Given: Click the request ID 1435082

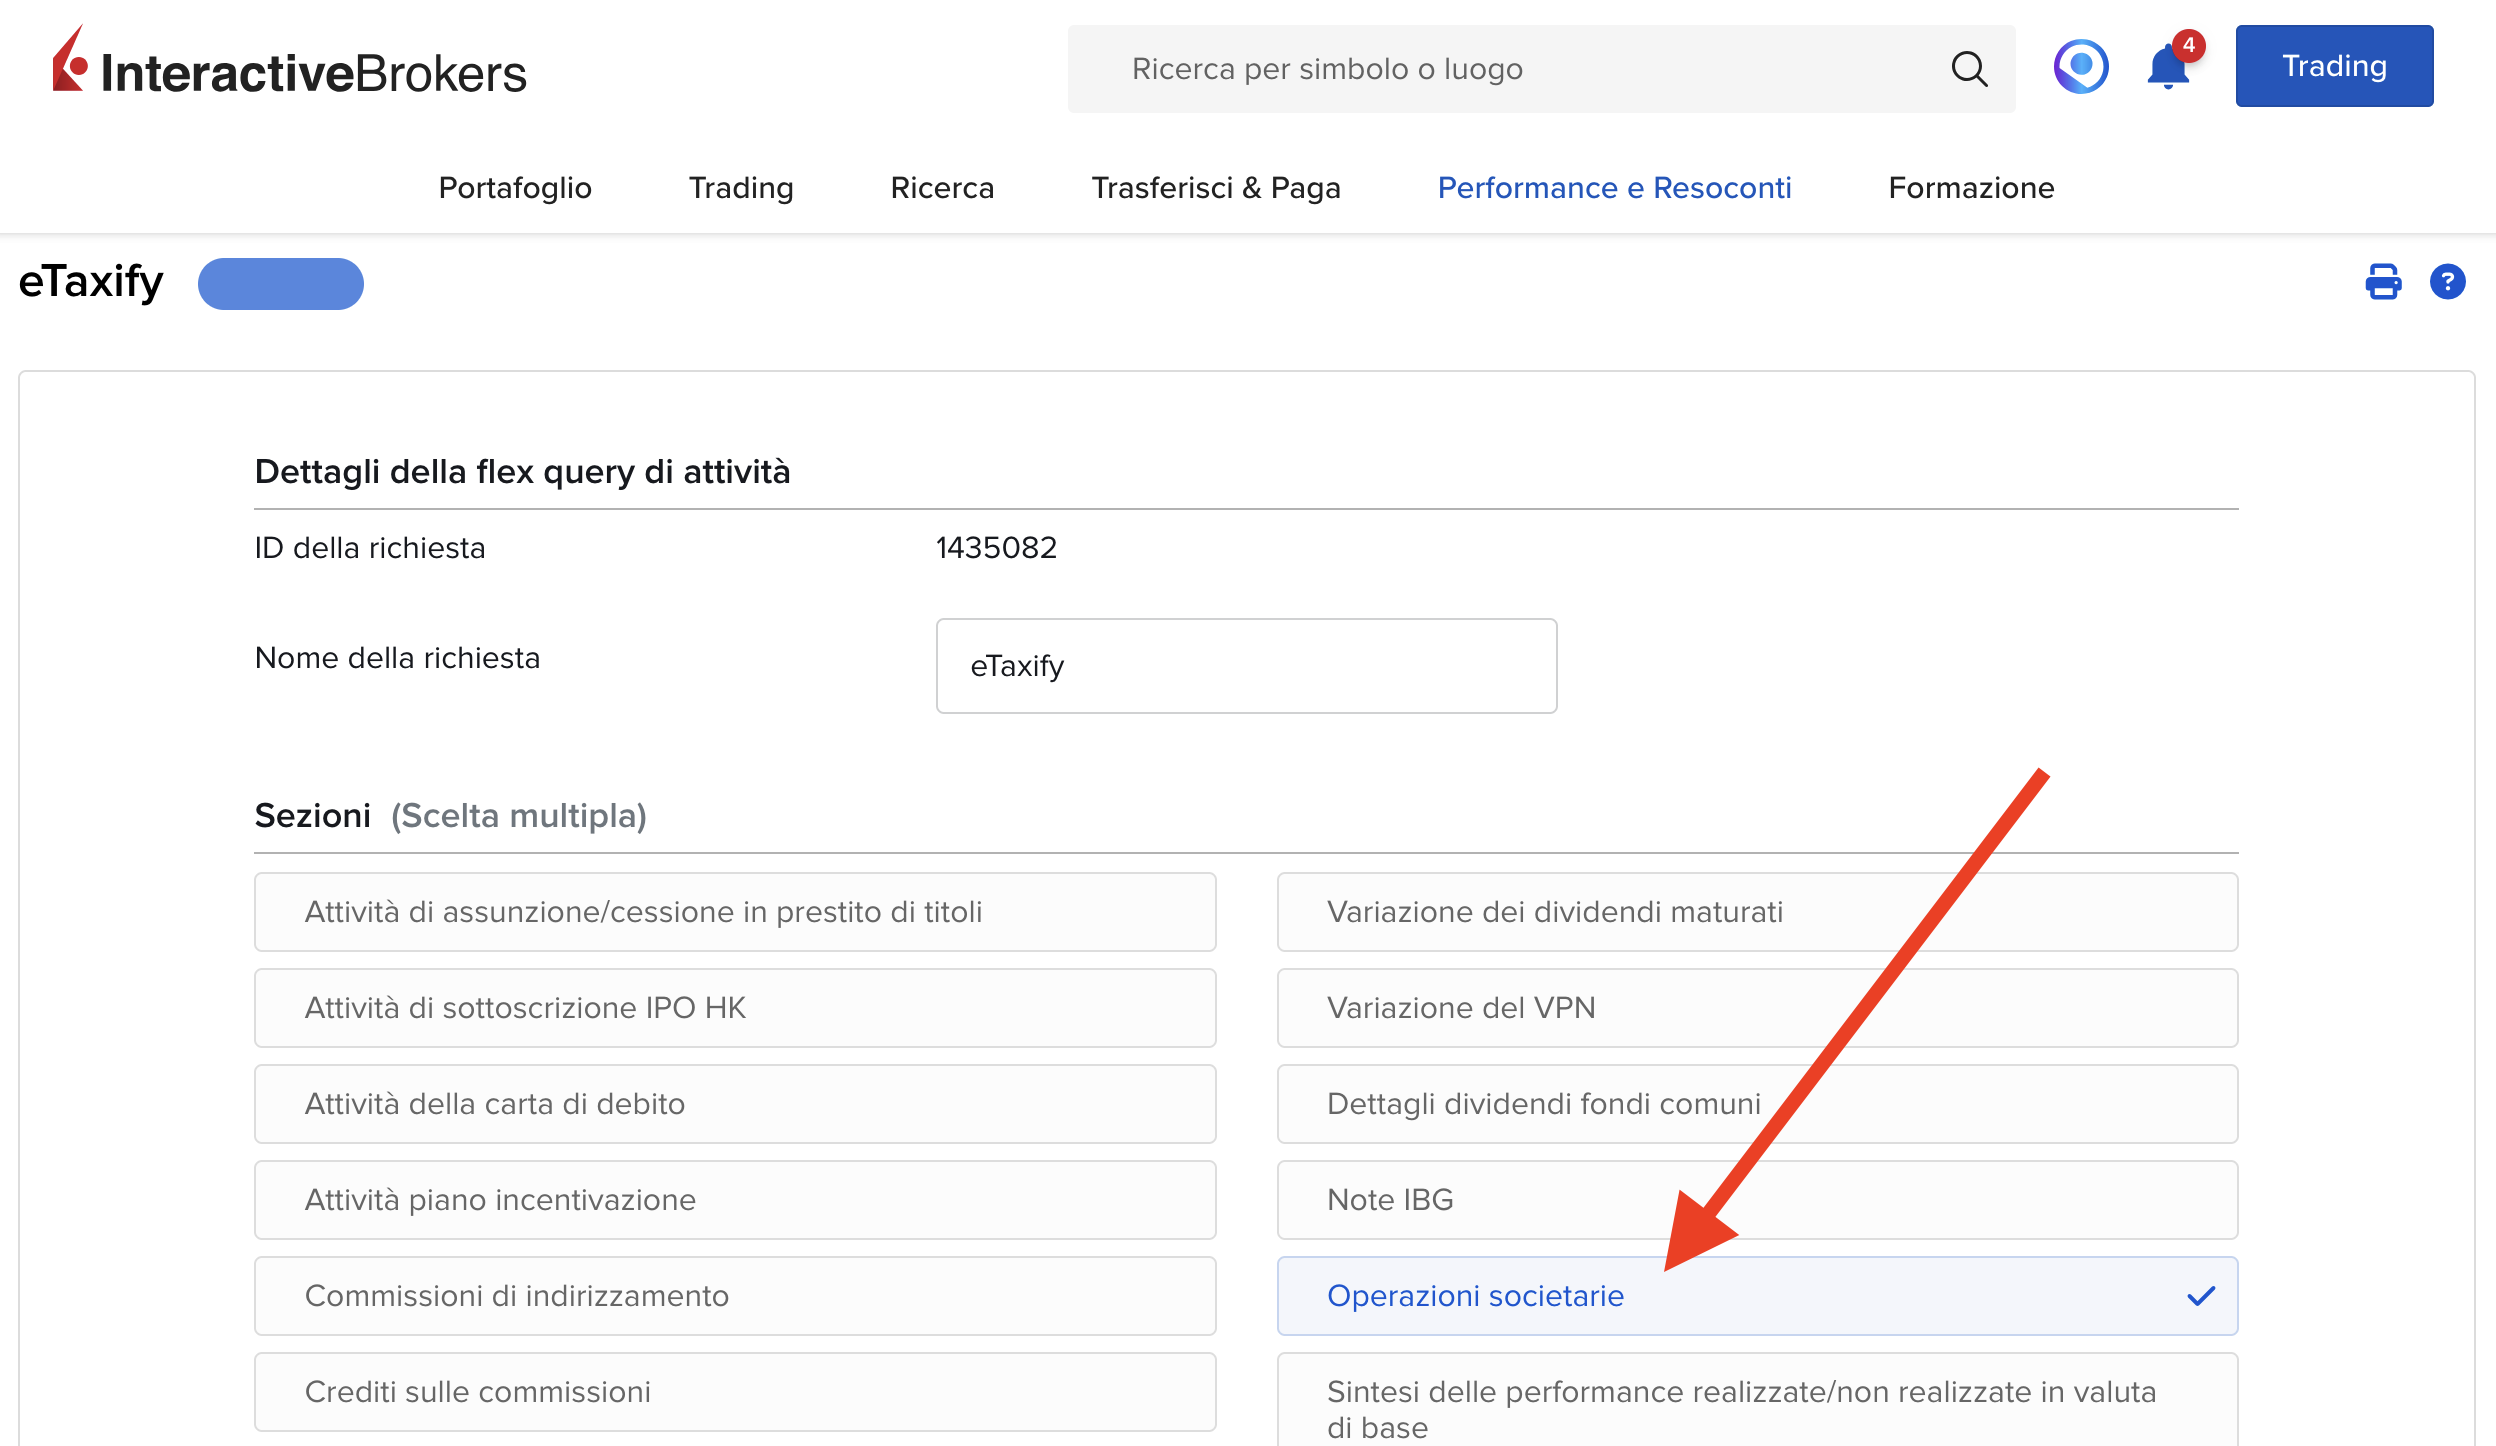Looking at the screenshot, I should (x=996, y=548).
